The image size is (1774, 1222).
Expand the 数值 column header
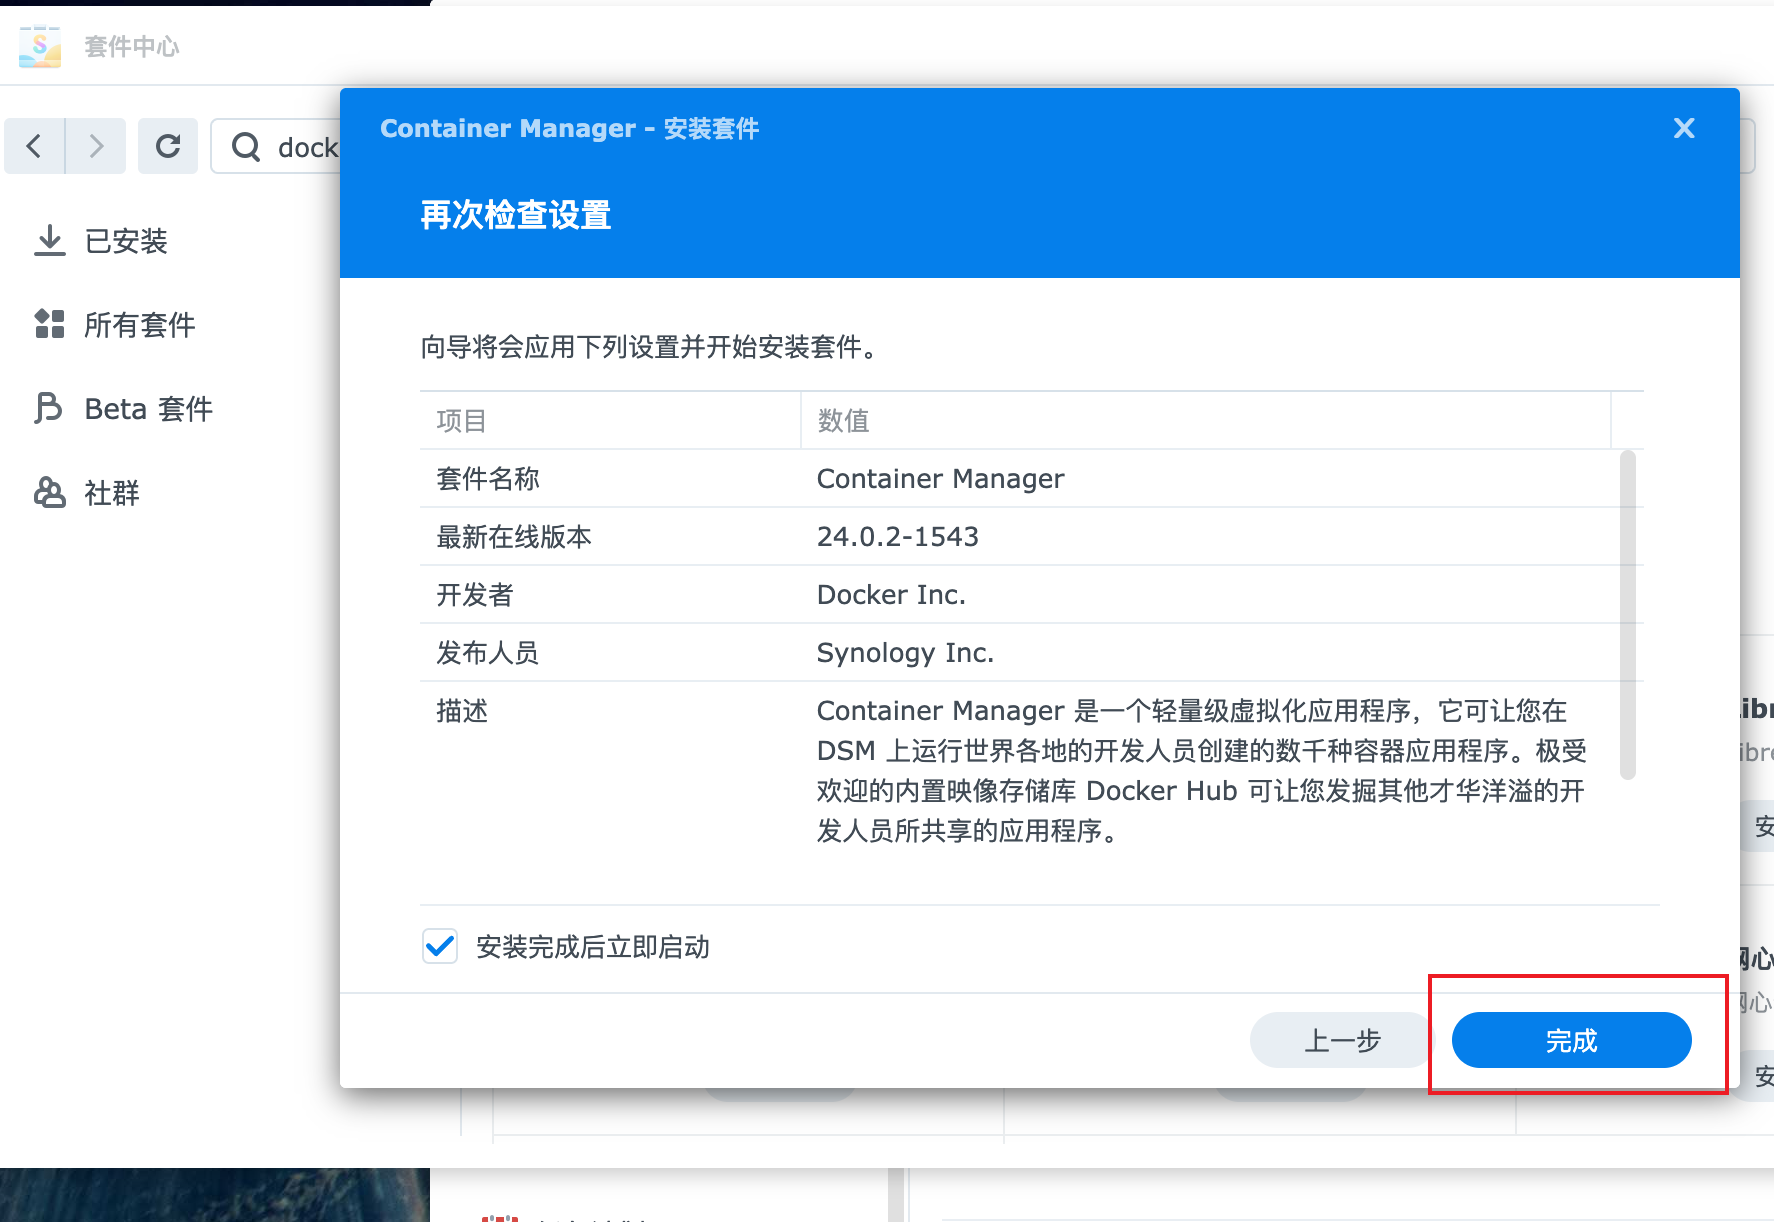click(844, 420)
